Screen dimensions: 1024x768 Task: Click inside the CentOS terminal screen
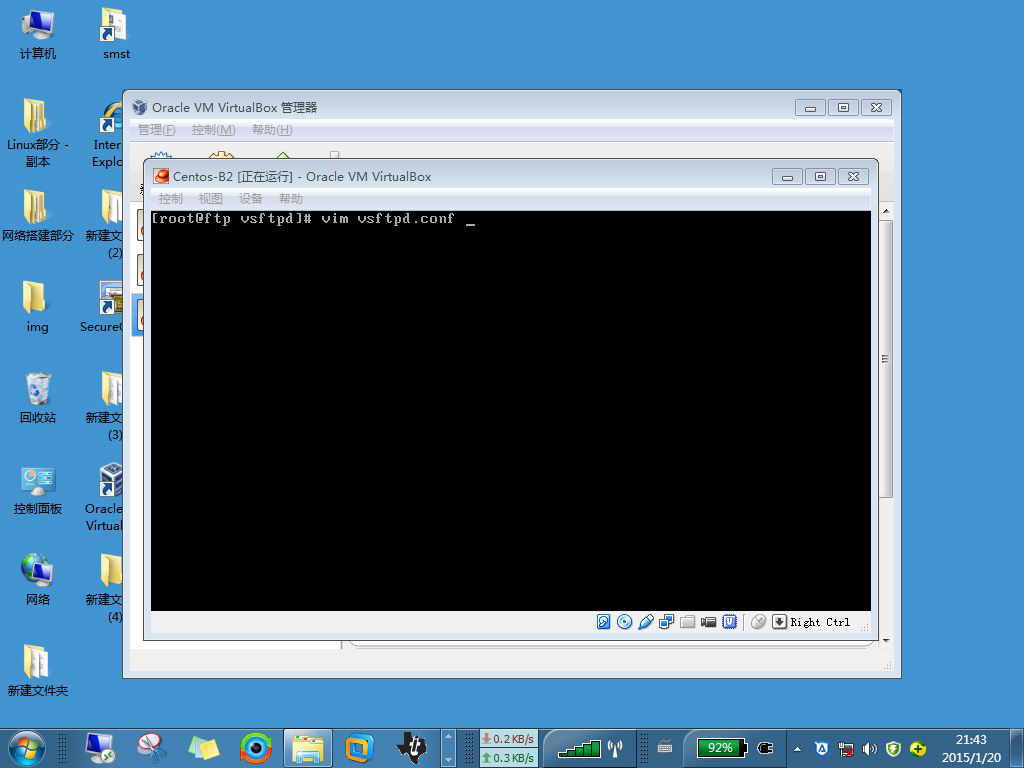click(x=511, y=411)
